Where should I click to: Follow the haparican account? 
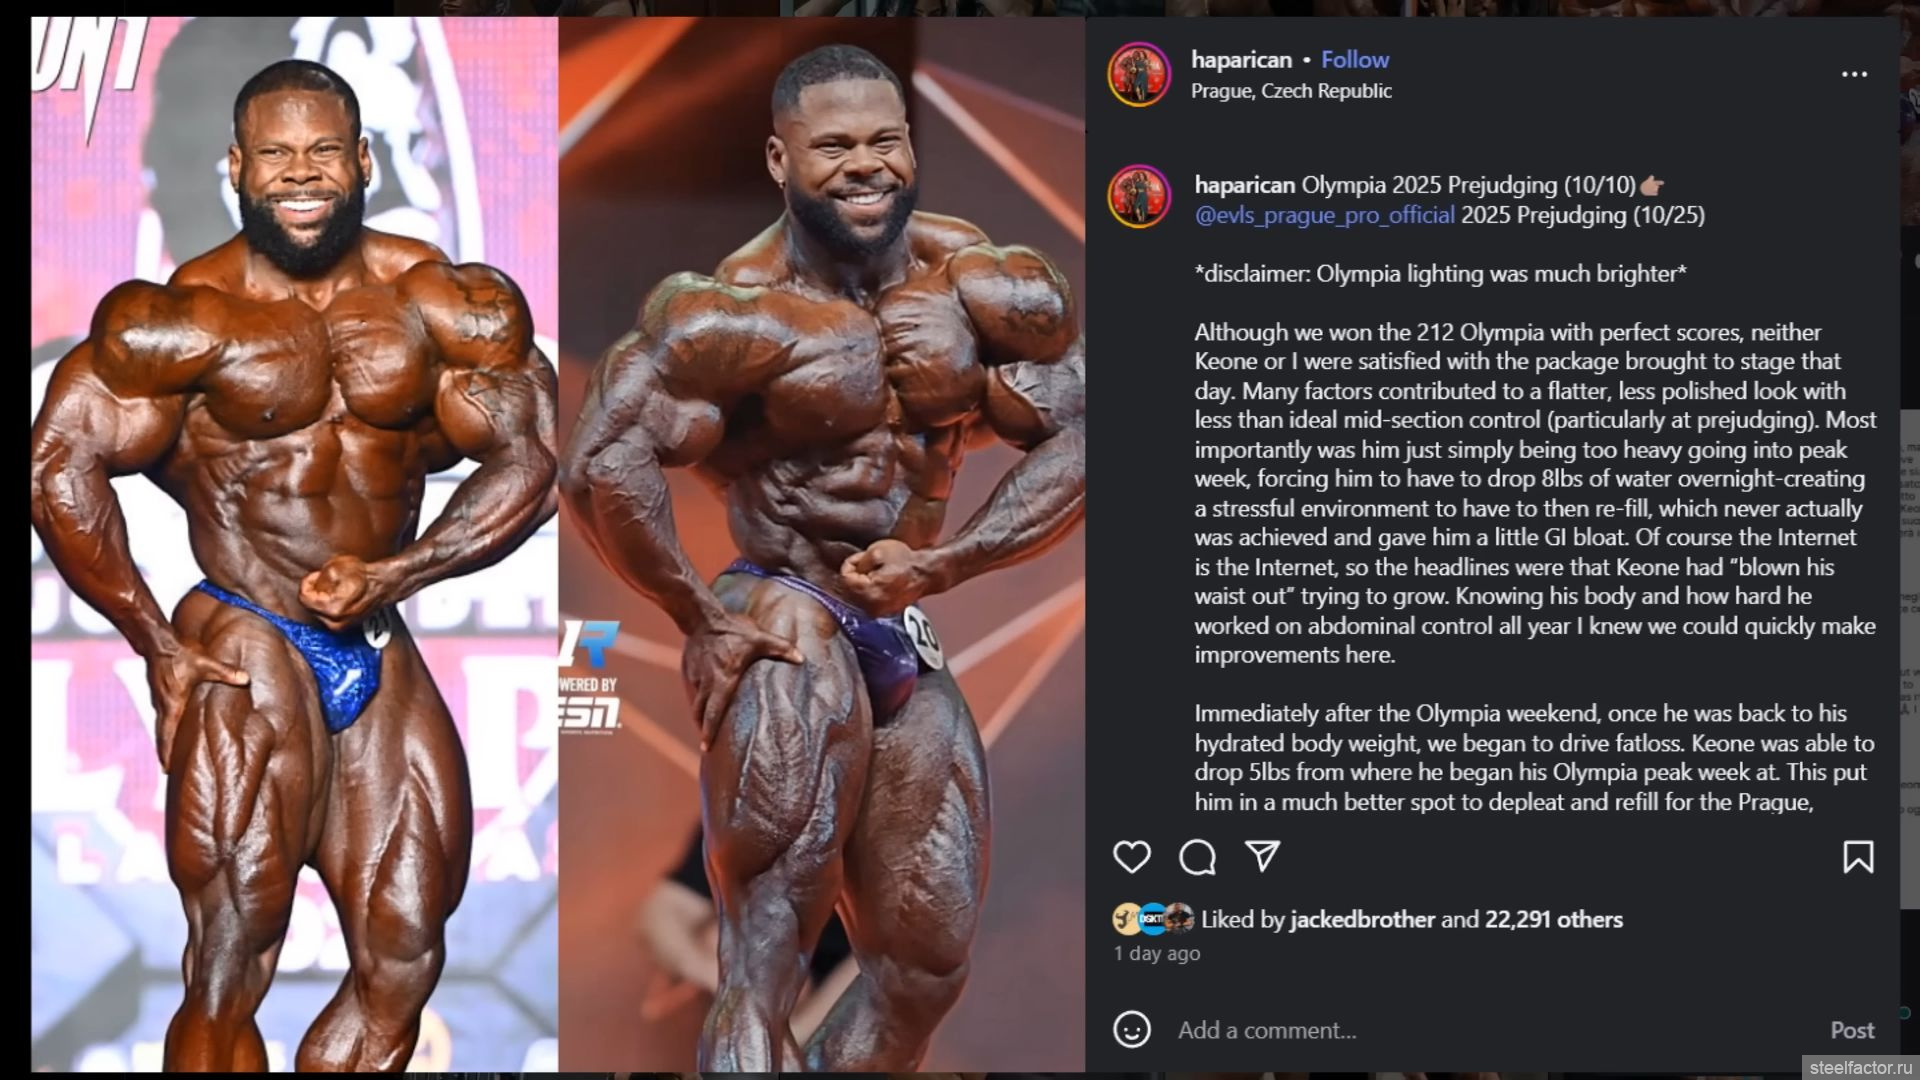click(1355, 60)
